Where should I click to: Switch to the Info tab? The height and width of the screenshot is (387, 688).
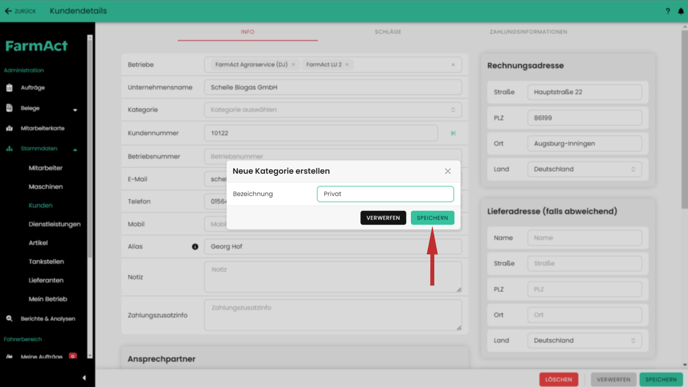247,32
